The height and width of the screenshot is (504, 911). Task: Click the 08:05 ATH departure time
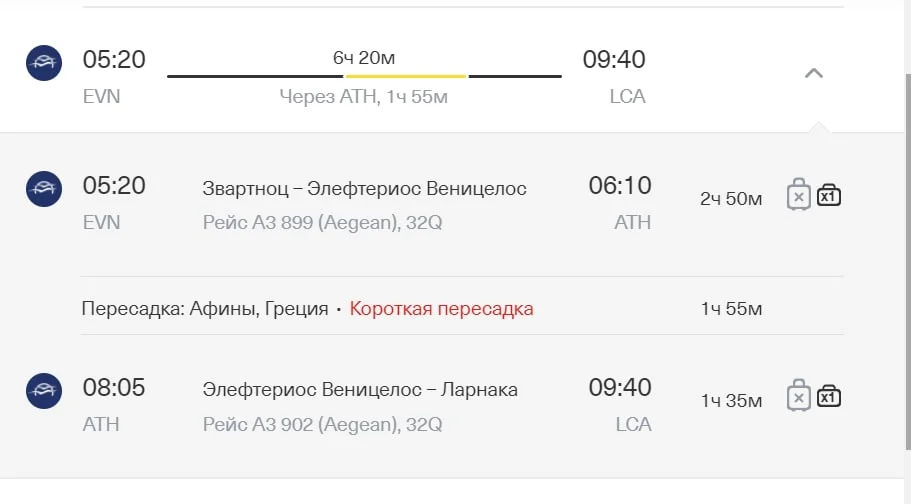pos(114,388)
